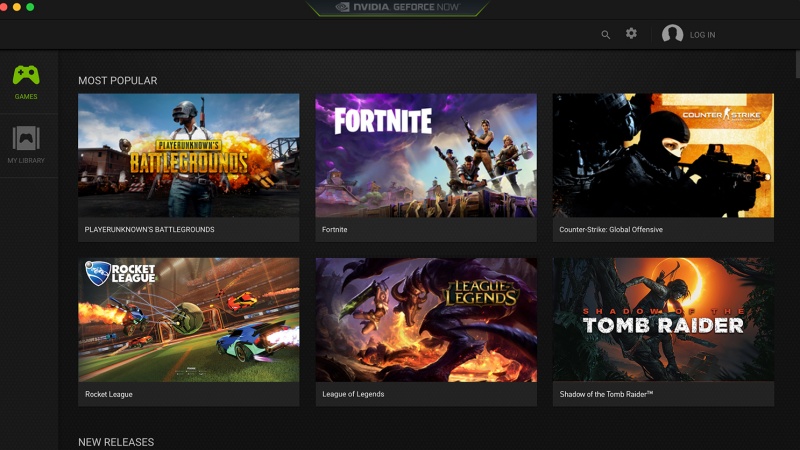Screen dimensions: 800x450
Task: Open the My Library icon
Action: click(26, 138)
